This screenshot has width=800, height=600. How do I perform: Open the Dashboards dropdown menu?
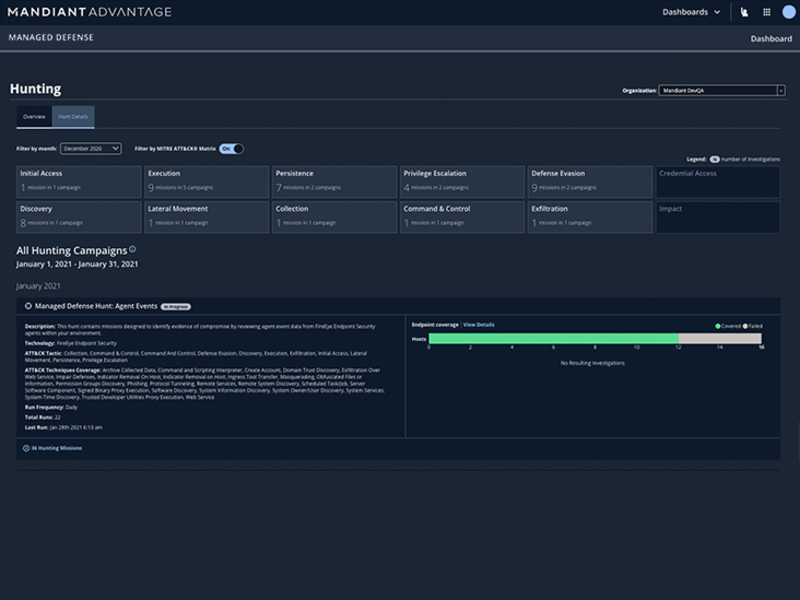(691, 12)
